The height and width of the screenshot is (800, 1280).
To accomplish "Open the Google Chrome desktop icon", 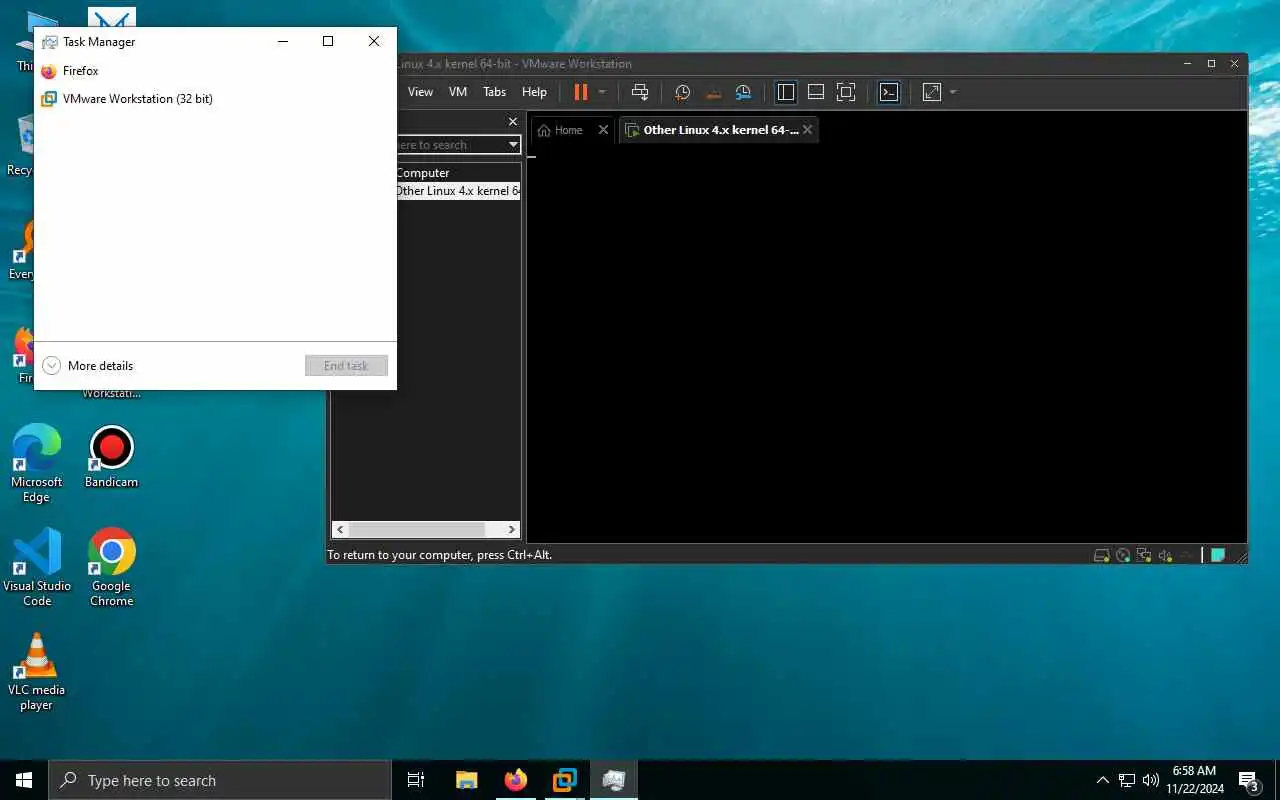I will (x=111, y=567).
